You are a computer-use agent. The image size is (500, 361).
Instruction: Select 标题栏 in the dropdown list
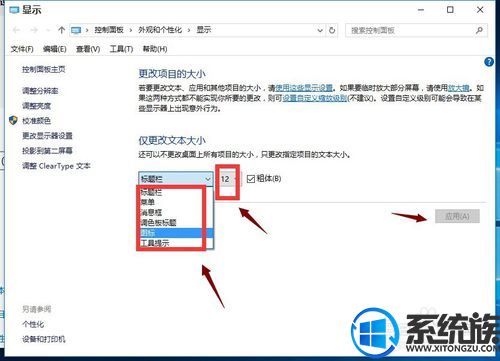pos(175,192)
